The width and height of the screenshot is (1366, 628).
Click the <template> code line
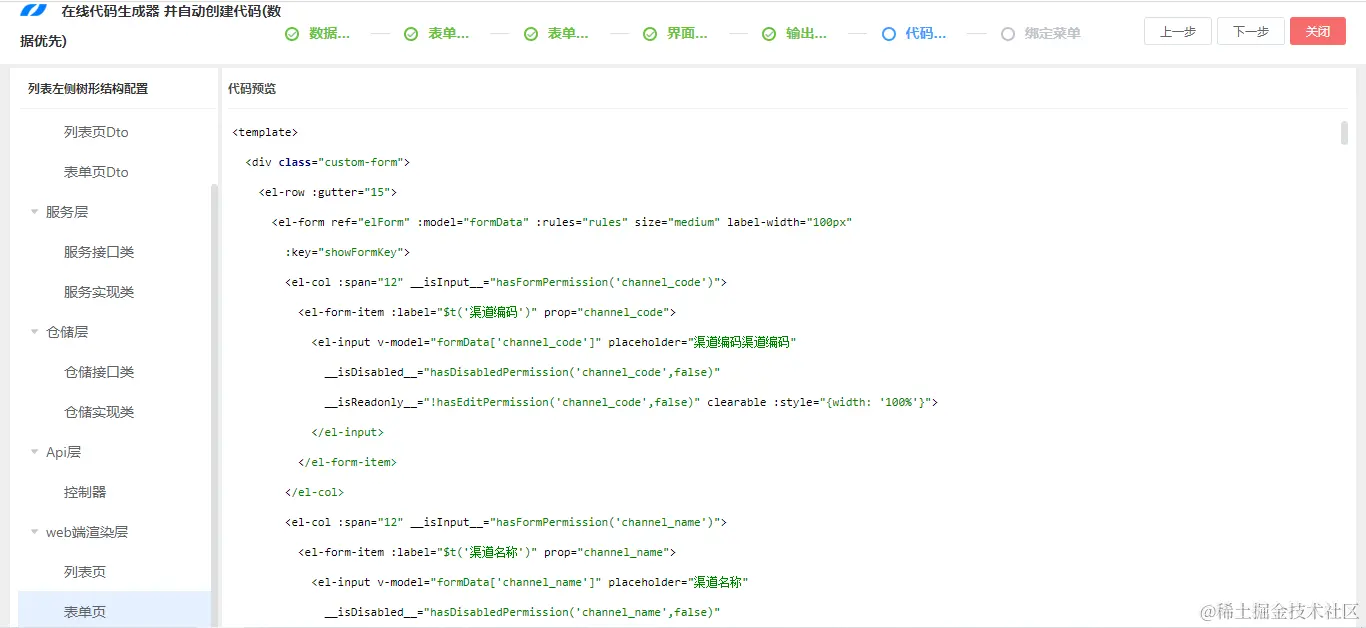pyautogui.click(x=265, y=132)
